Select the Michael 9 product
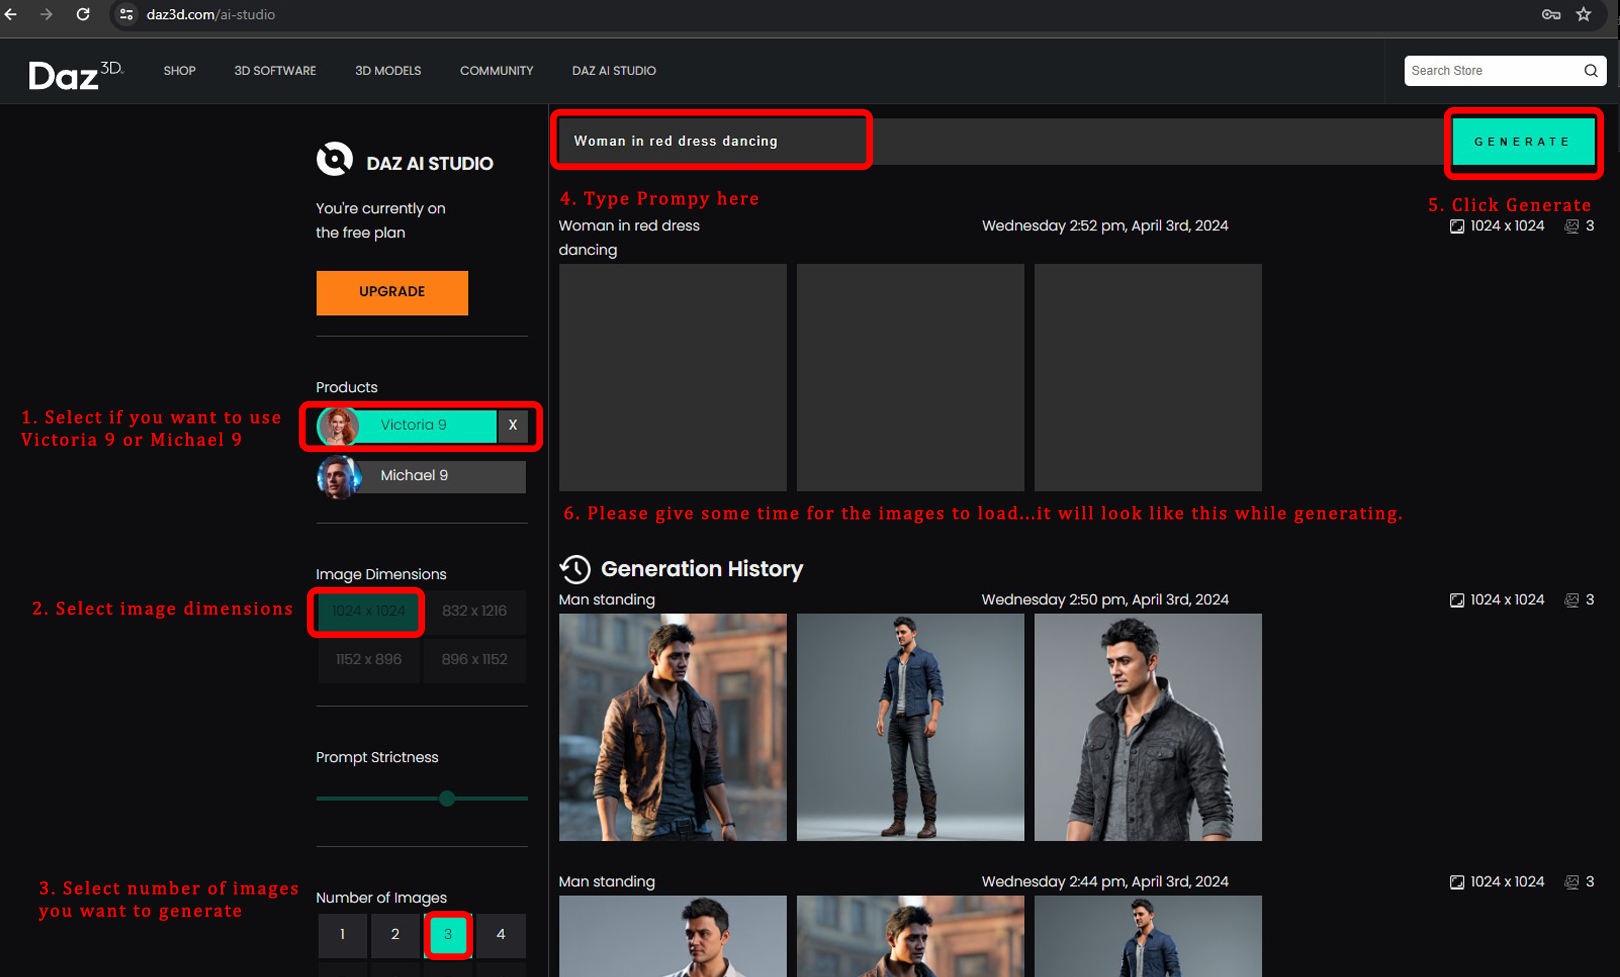The width and height of the screenshot is (1620, 977). coord(421,476)
